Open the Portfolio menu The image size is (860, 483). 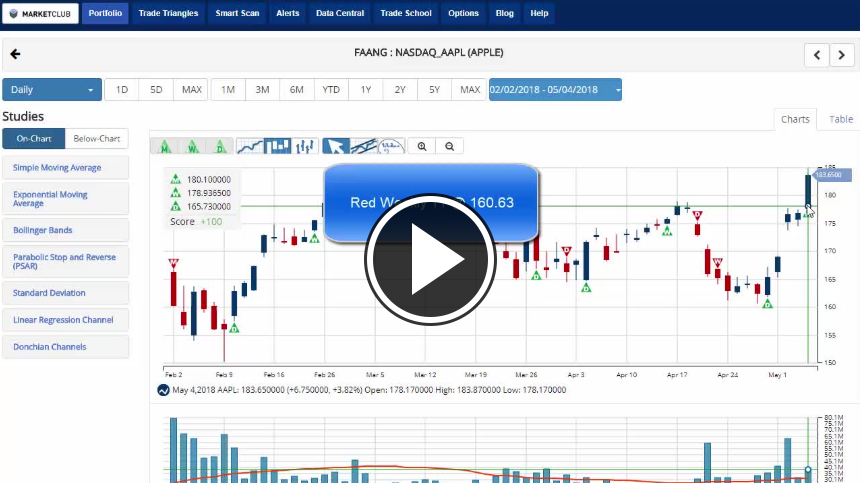[x=105, y=13]
